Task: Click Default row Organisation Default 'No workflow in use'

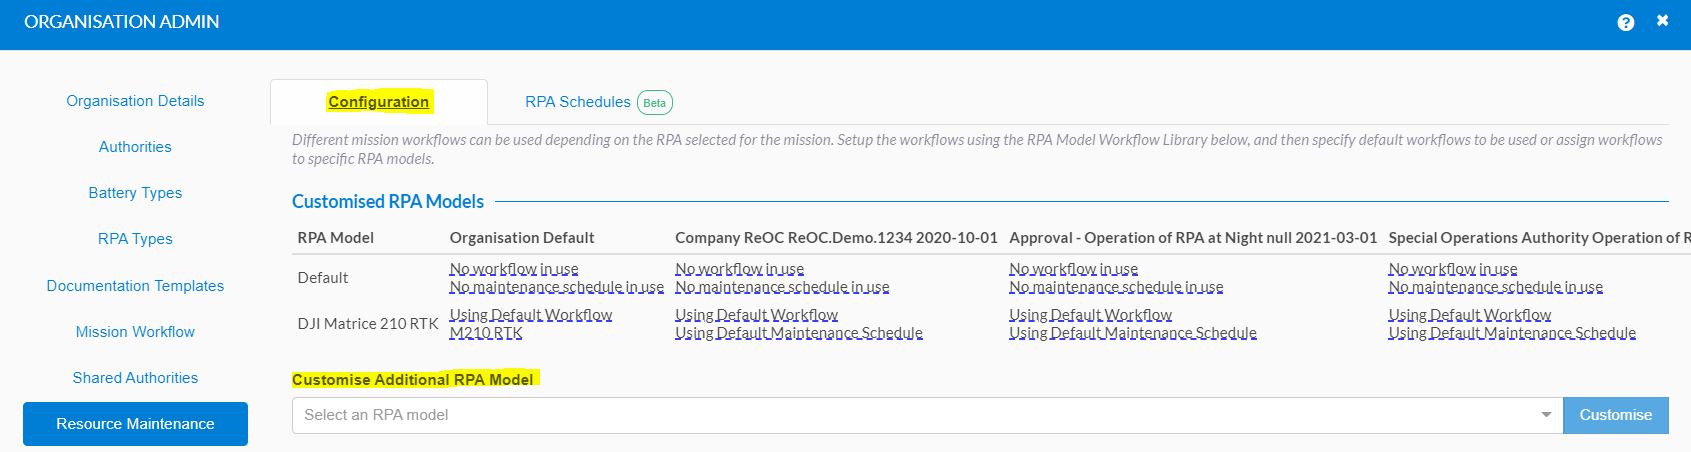Action: (514, 269)
